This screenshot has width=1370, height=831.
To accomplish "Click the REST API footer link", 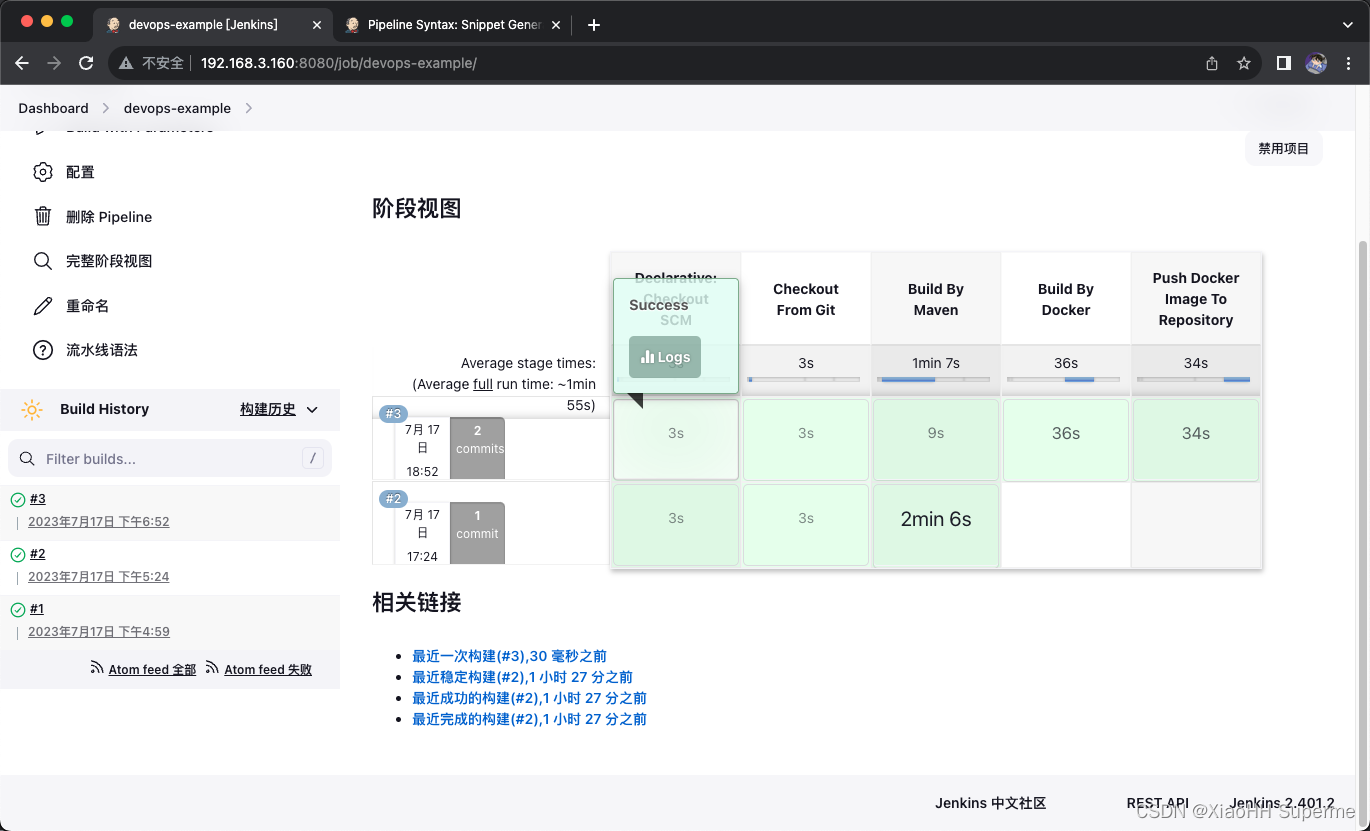I will [1158, 803].
